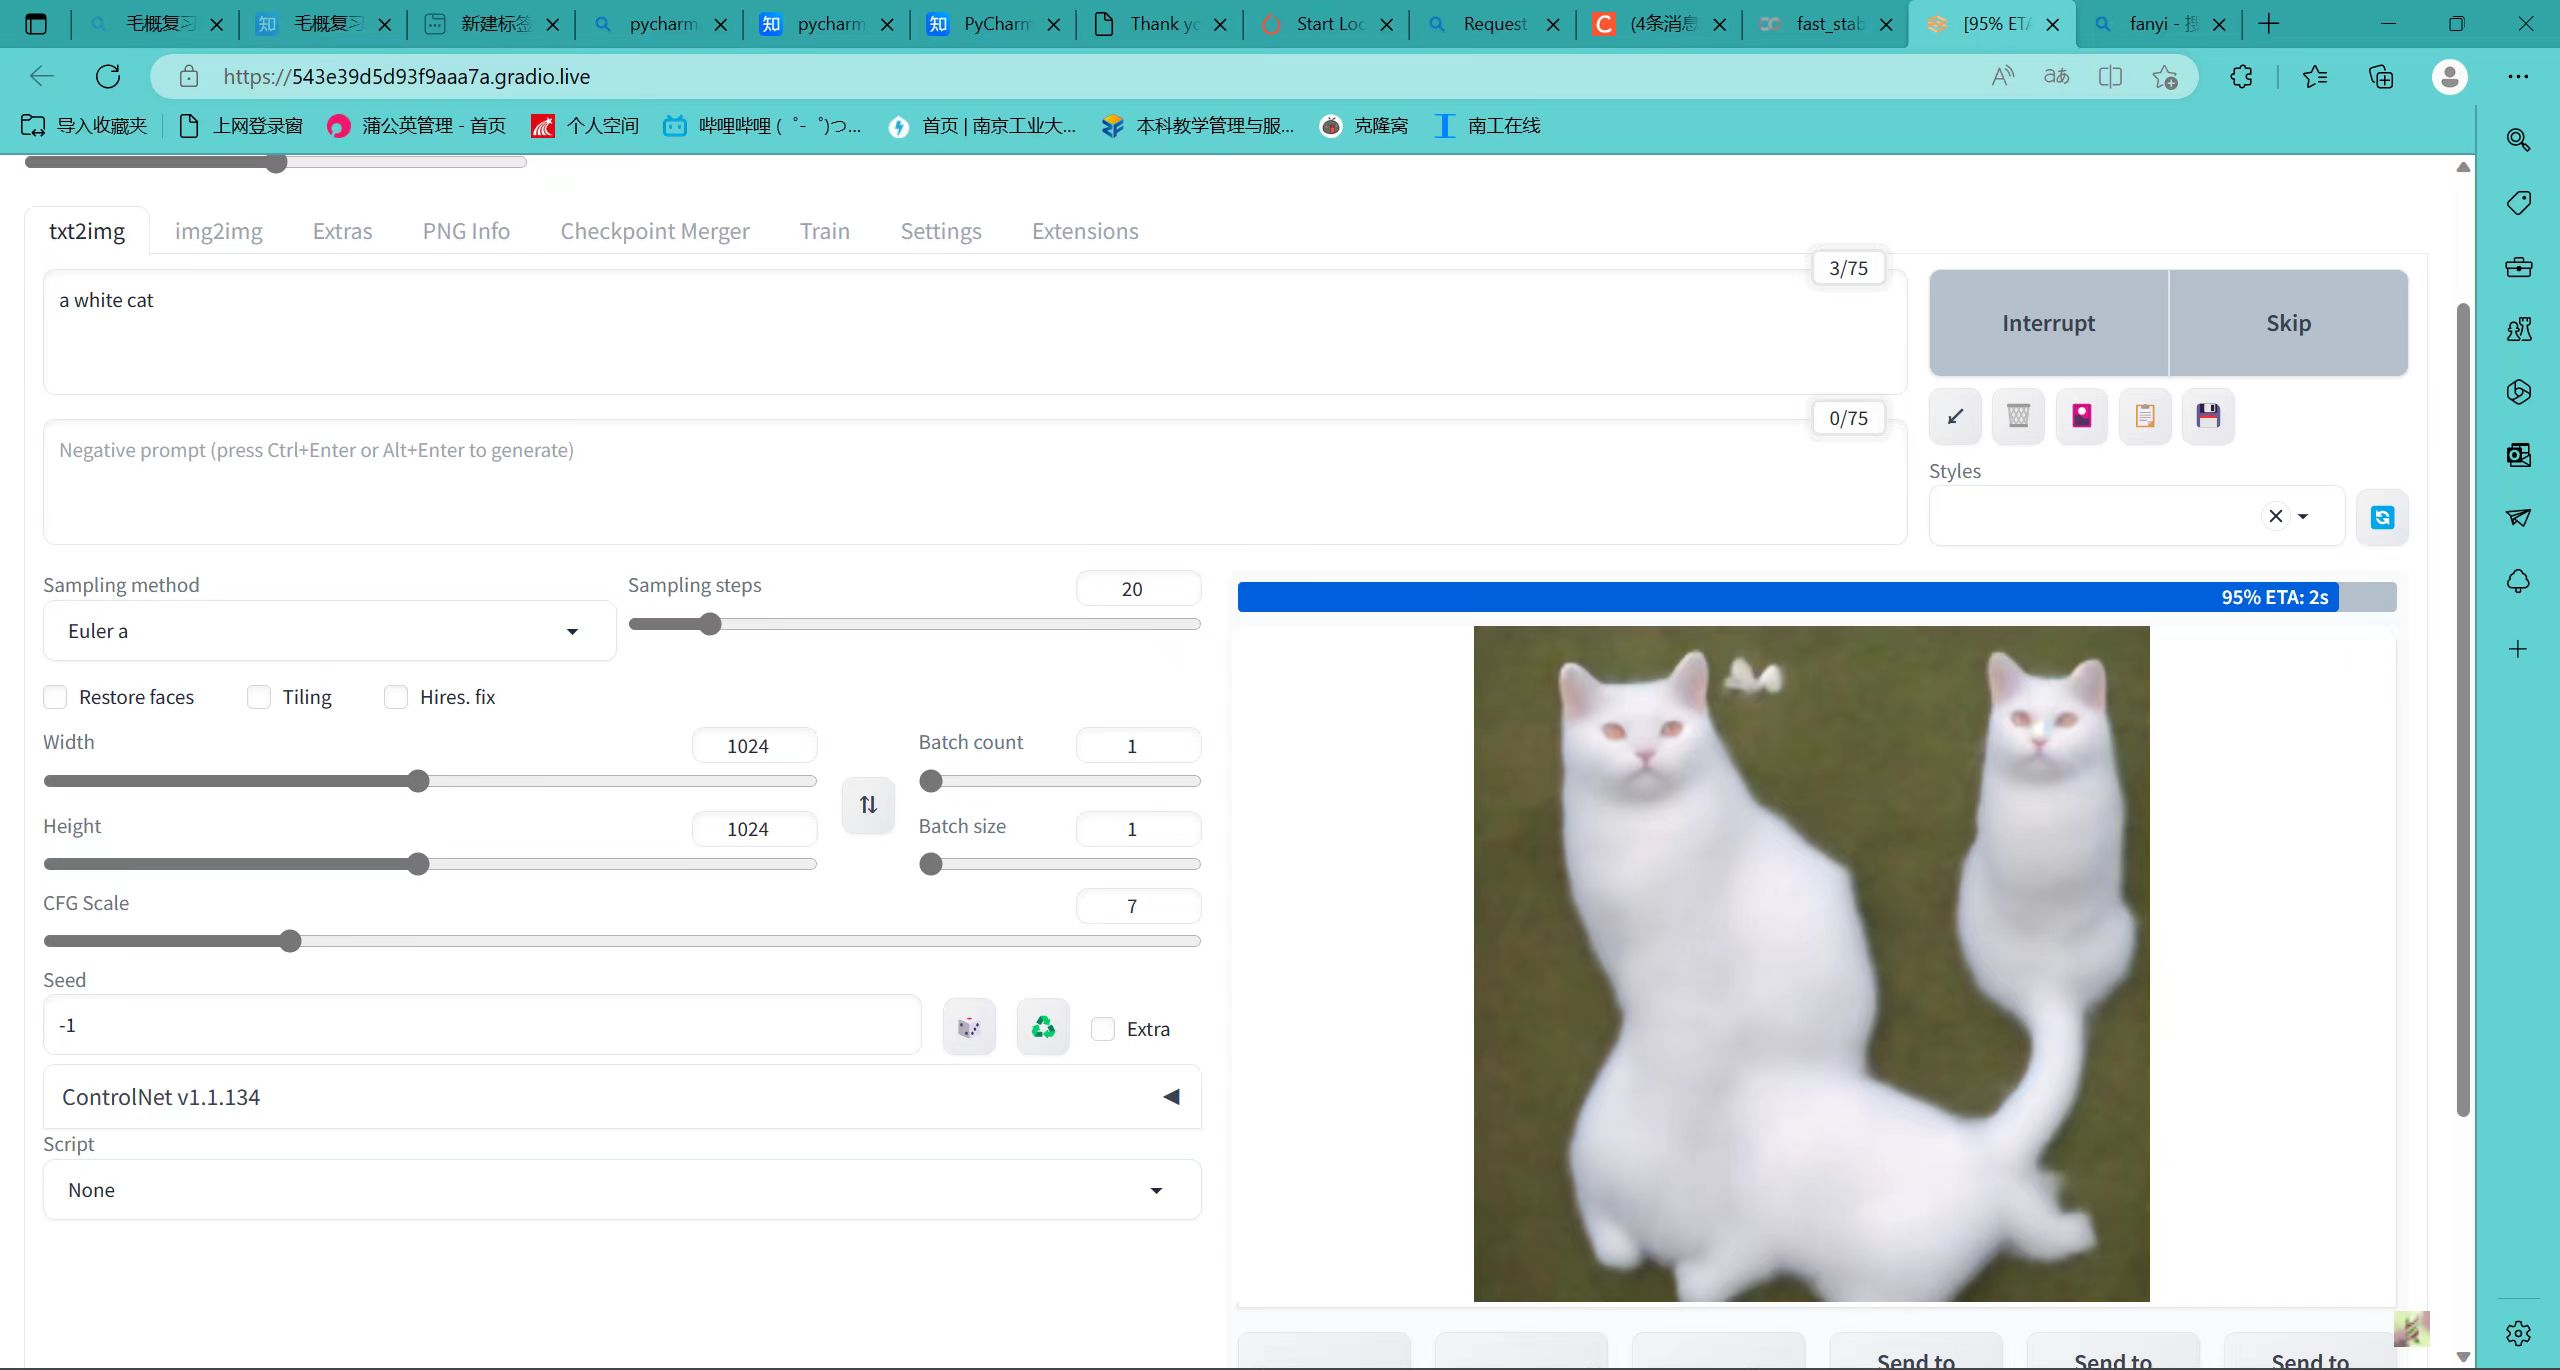Image resolution: width=2560 pixels, height=1370 pixels.
Task: Switch to the Extras tab
Action: [342, 231]
